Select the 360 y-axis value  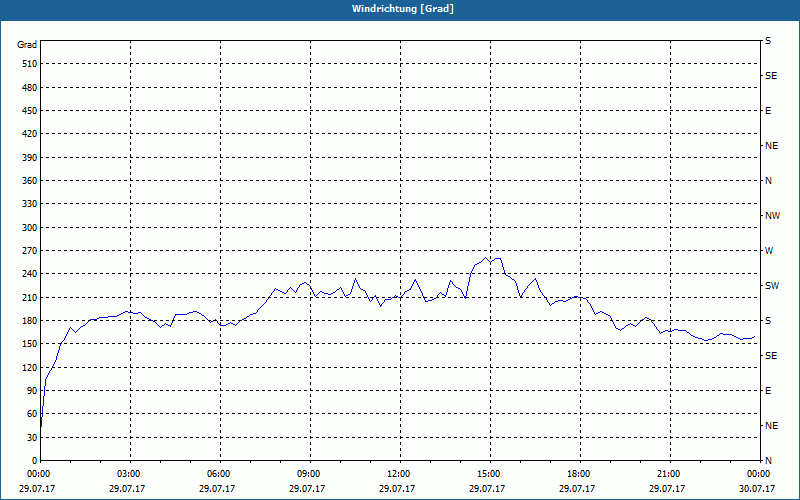pos(30,181)
